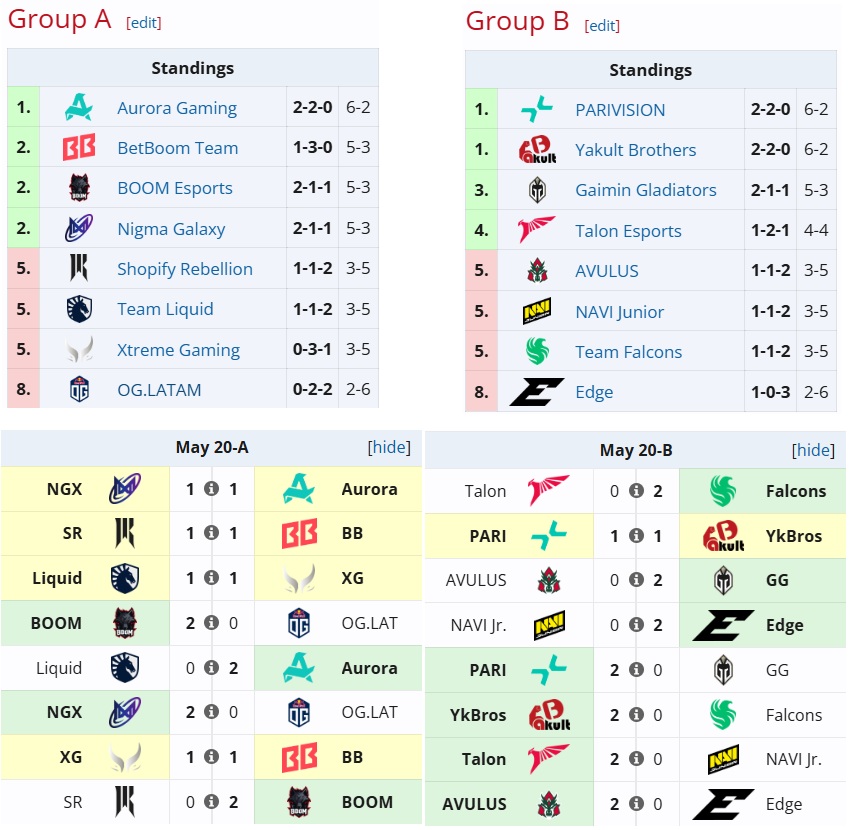Image resolution: width=852 pixels, height=830 pixels.
Task: Click the Team Falcons logo in standings
Action: 537,351
